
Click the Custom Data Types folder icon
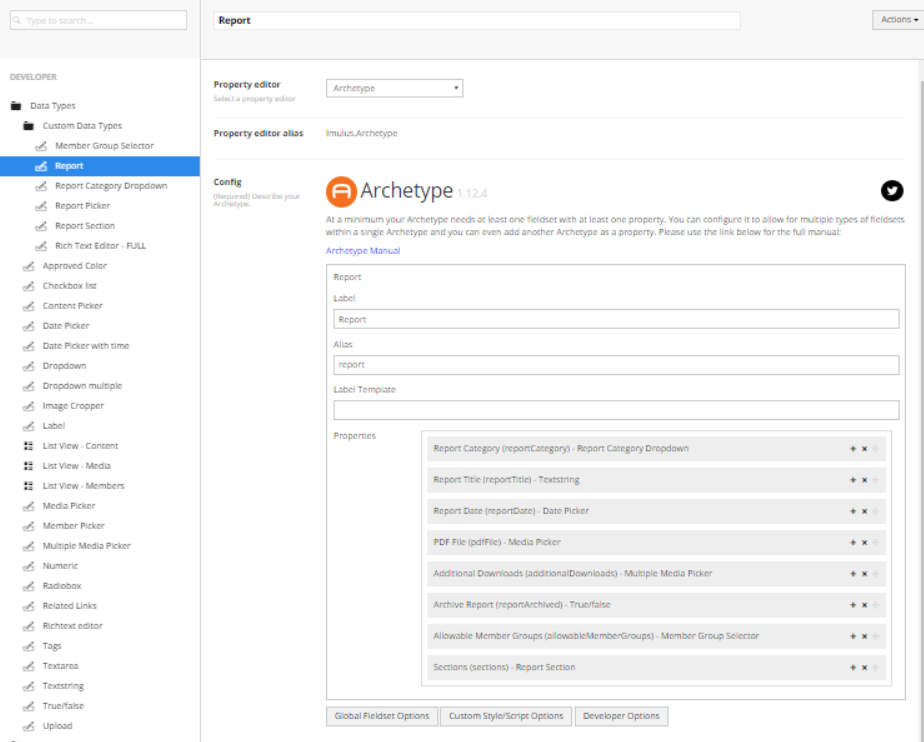(28, 126)
